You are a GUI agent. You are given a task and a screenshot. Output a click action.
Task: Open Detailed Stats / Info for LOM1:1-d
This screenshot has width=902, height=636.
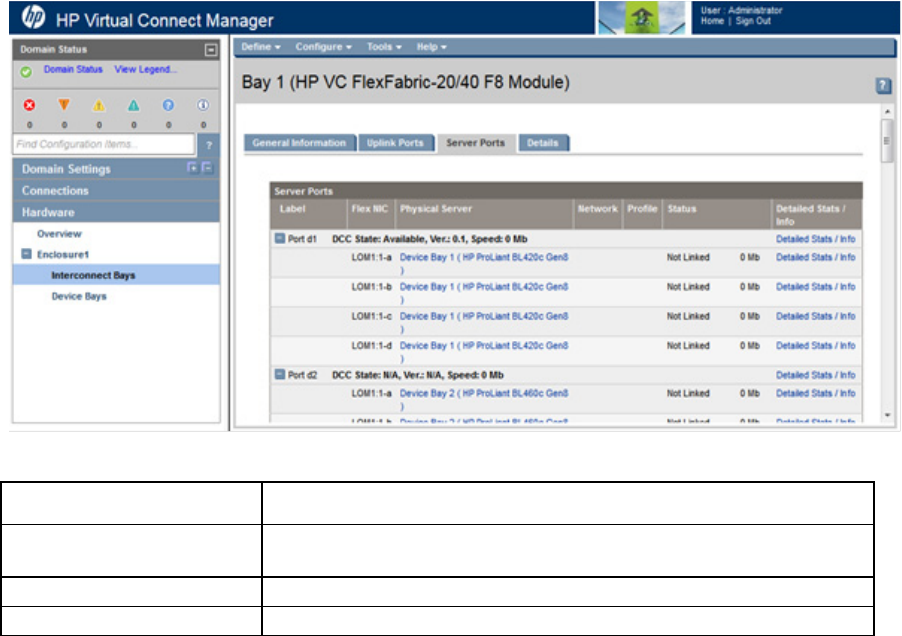[815, 345]
